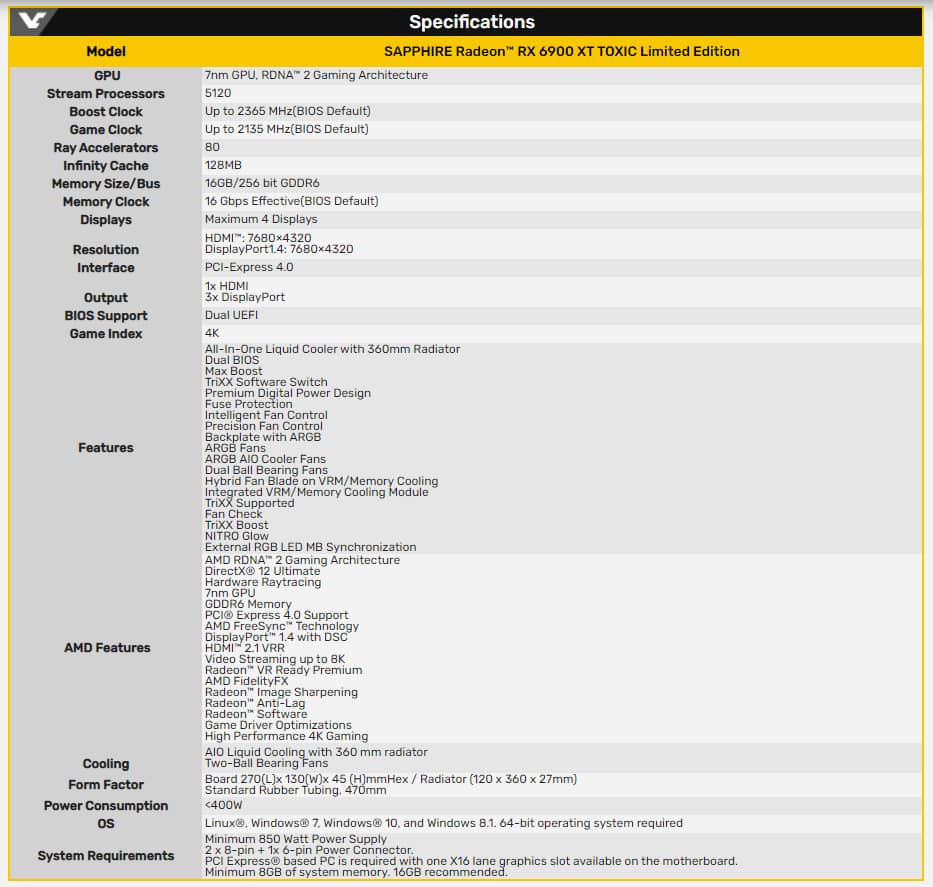Select the GPU row label
The width and height of the screenshot is (933, 887).
(107, 76)
